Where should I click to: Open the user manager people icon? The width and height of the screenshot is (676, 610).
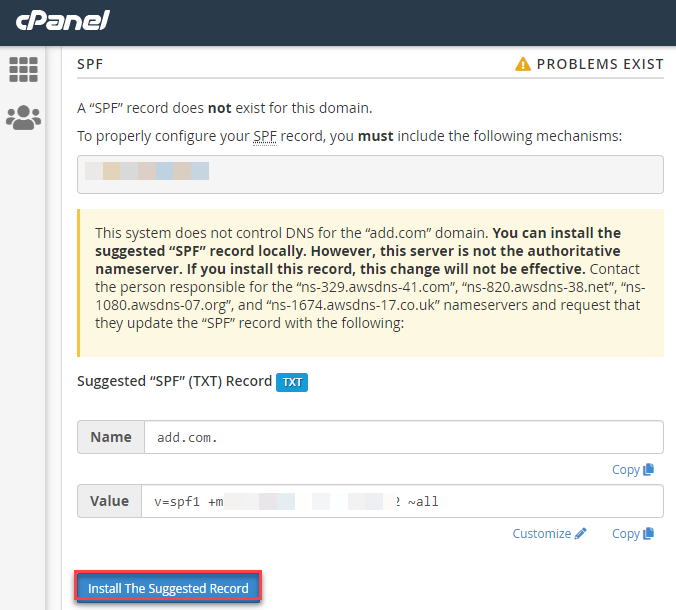(x=23, y=118)
